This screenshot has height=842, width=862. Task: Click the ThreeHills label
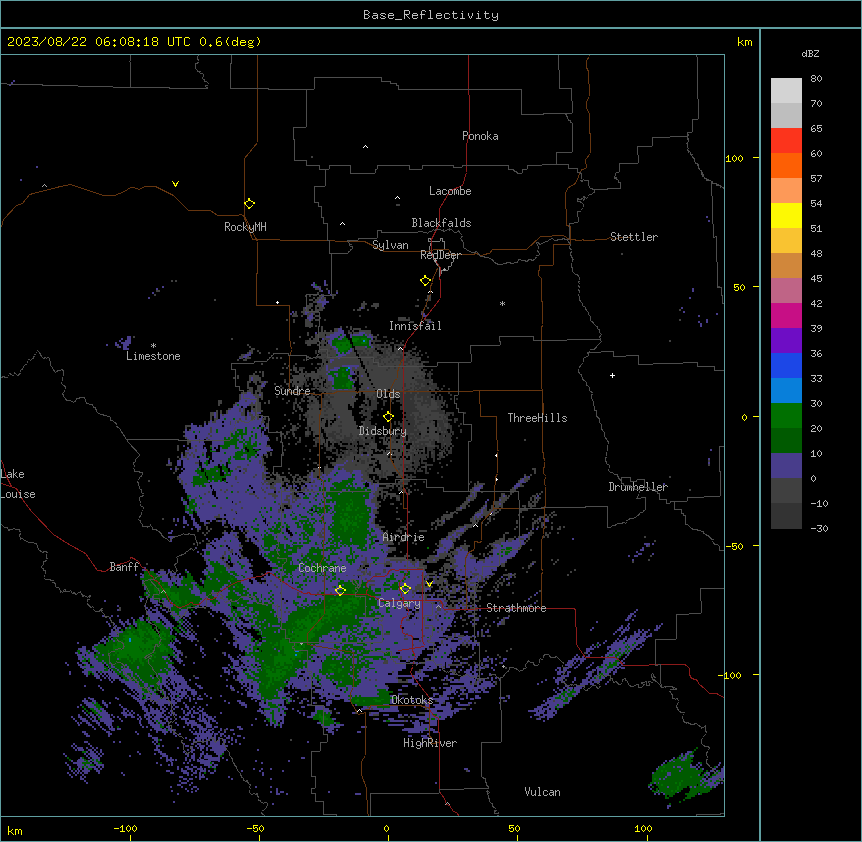[537, 418]
